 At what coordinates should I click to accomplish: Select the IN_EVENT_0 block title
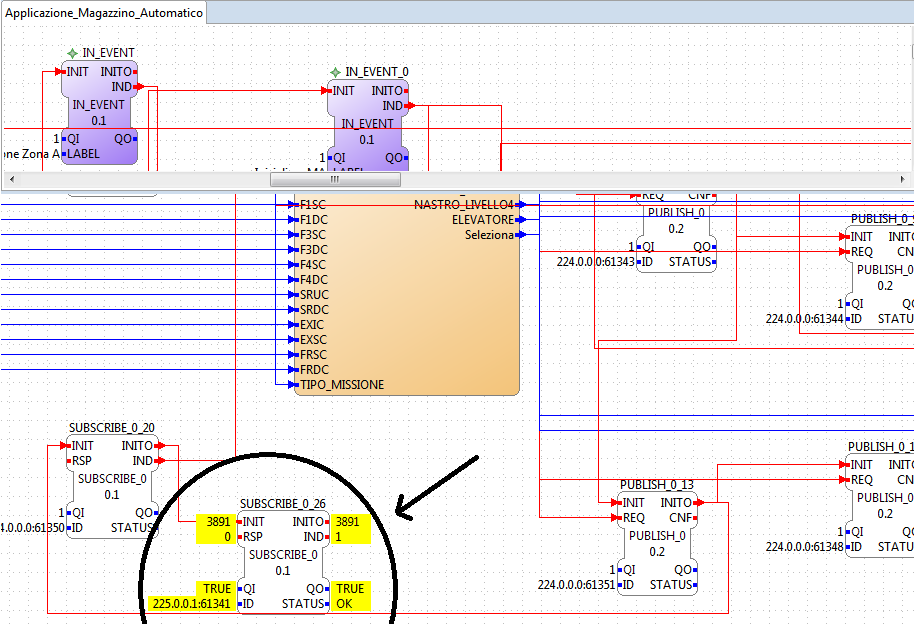377,72
